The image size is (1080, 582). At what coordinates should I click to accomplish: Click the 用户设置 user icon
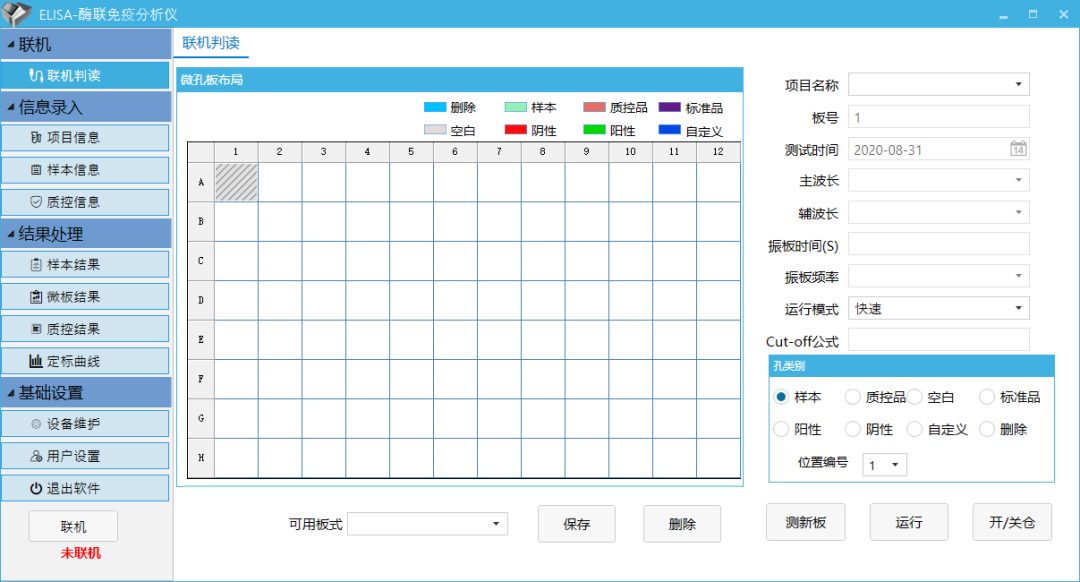coord(37,456)
